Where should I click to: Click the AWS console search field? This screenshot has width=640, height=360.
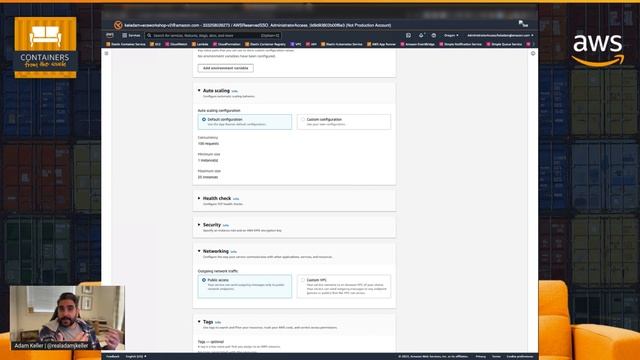(213, 36)
